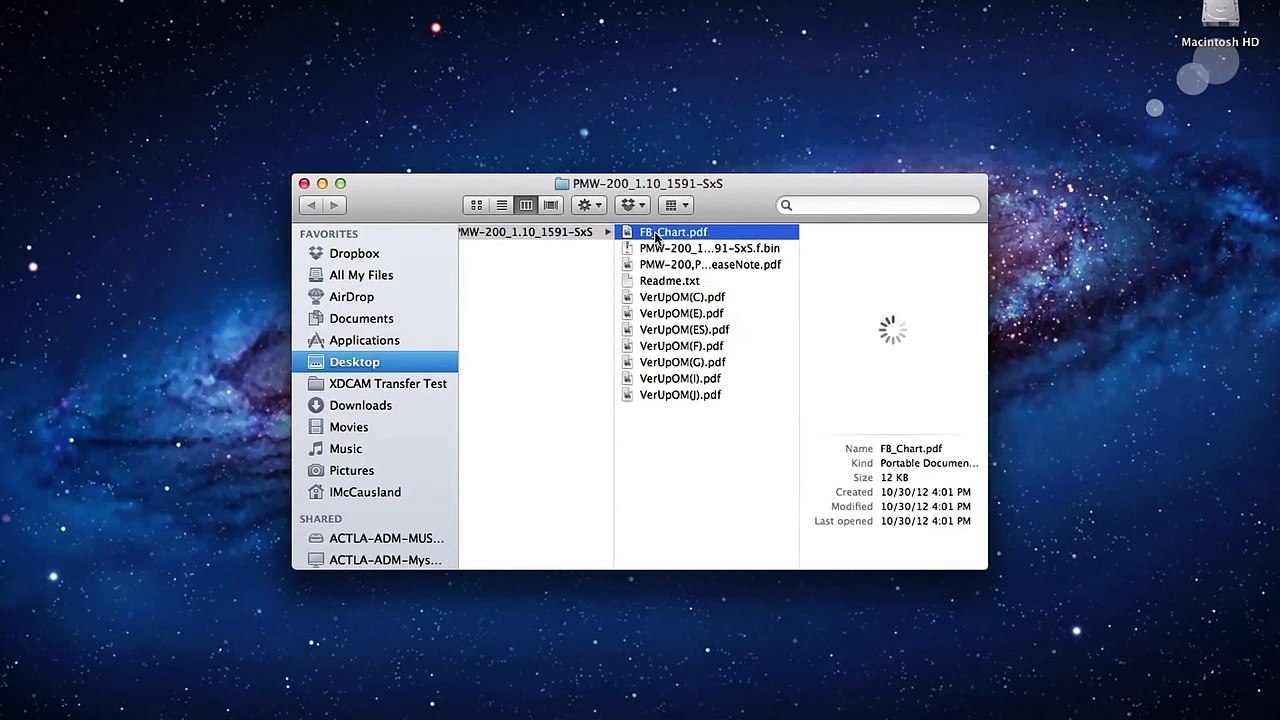Select the PMW-200 SxS .bin firmware file
Viewport: 1280px width, 720px height.
tap(709, 248)
